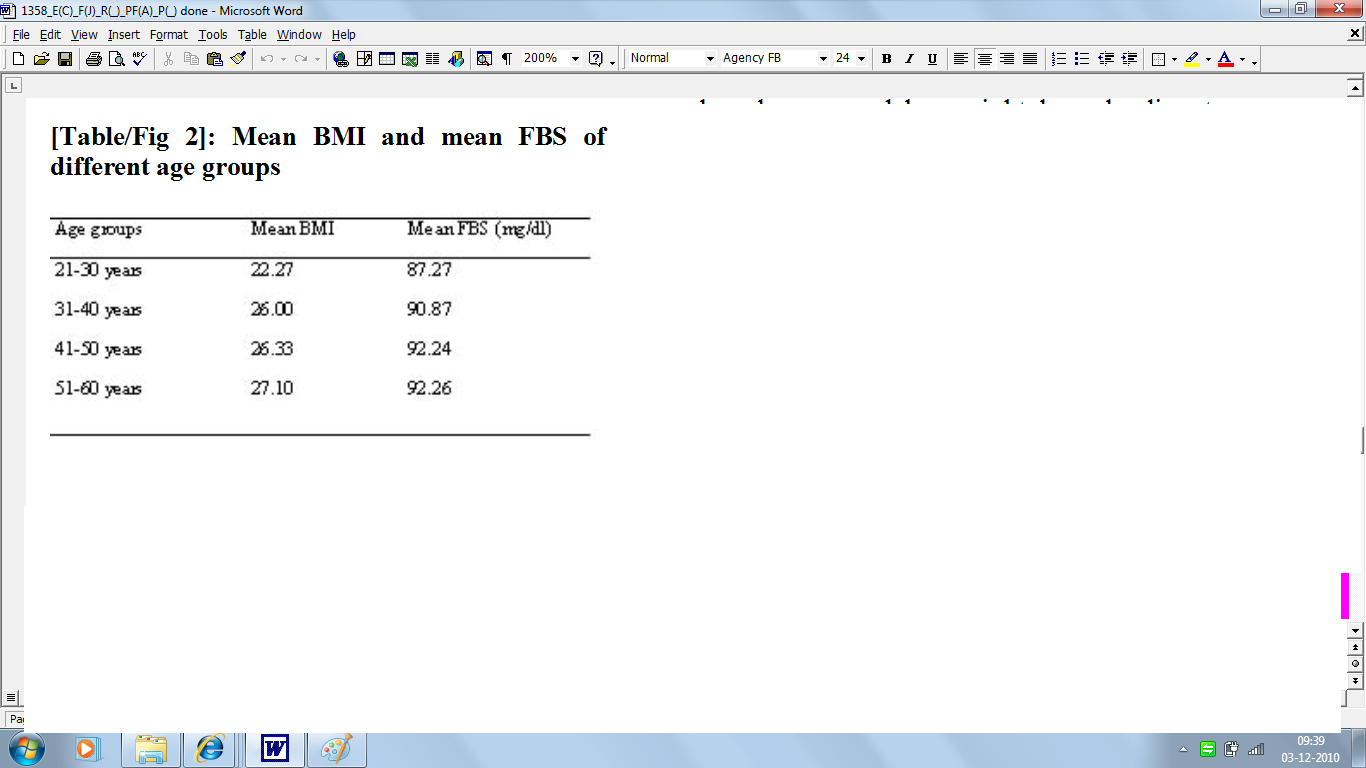Toggle Bold formatting
Image resolution: width=1366 pixels, height=768 pixels.
coord(886,59)
